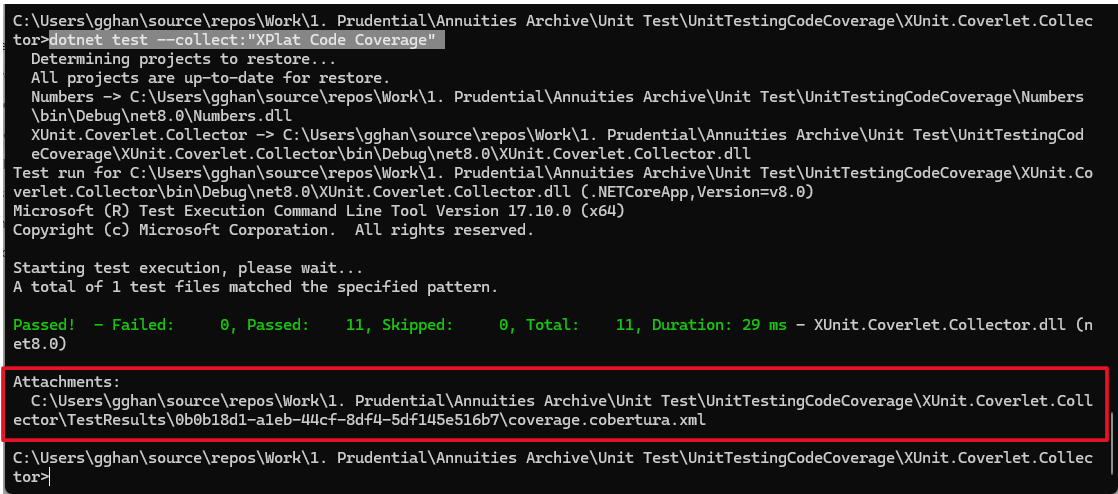Viewport: 1118px width, 494px height.
Task: Click the Microsoft Corporation copyright line
Action: coord(270,230)
